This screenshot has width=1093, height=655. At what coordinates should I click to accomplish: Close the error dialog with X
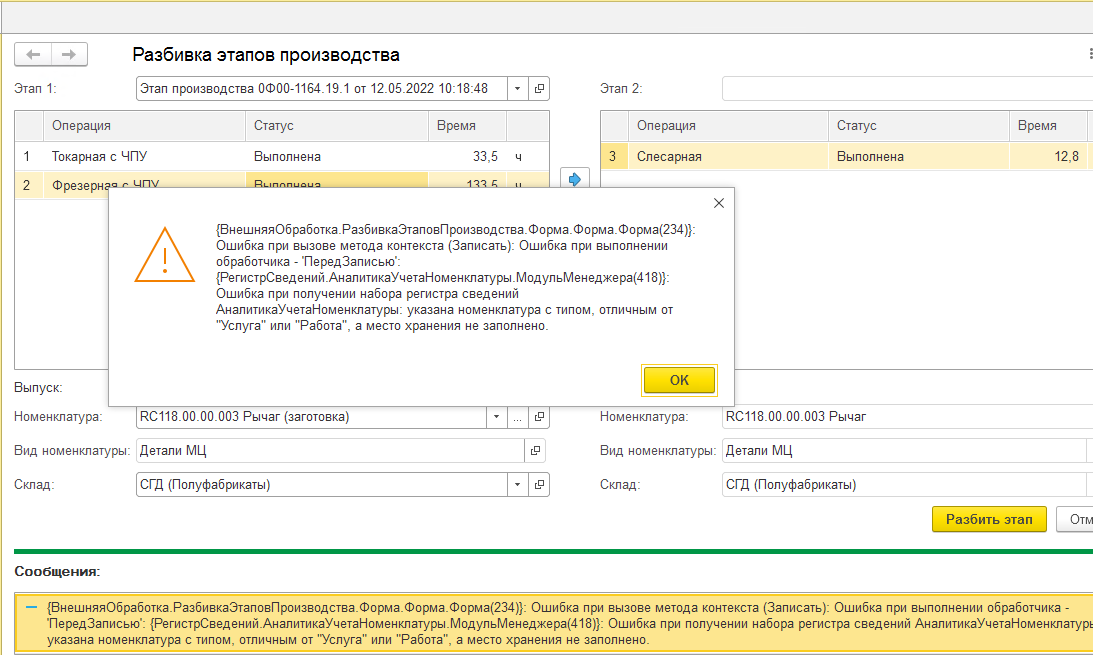coord(718,204)
